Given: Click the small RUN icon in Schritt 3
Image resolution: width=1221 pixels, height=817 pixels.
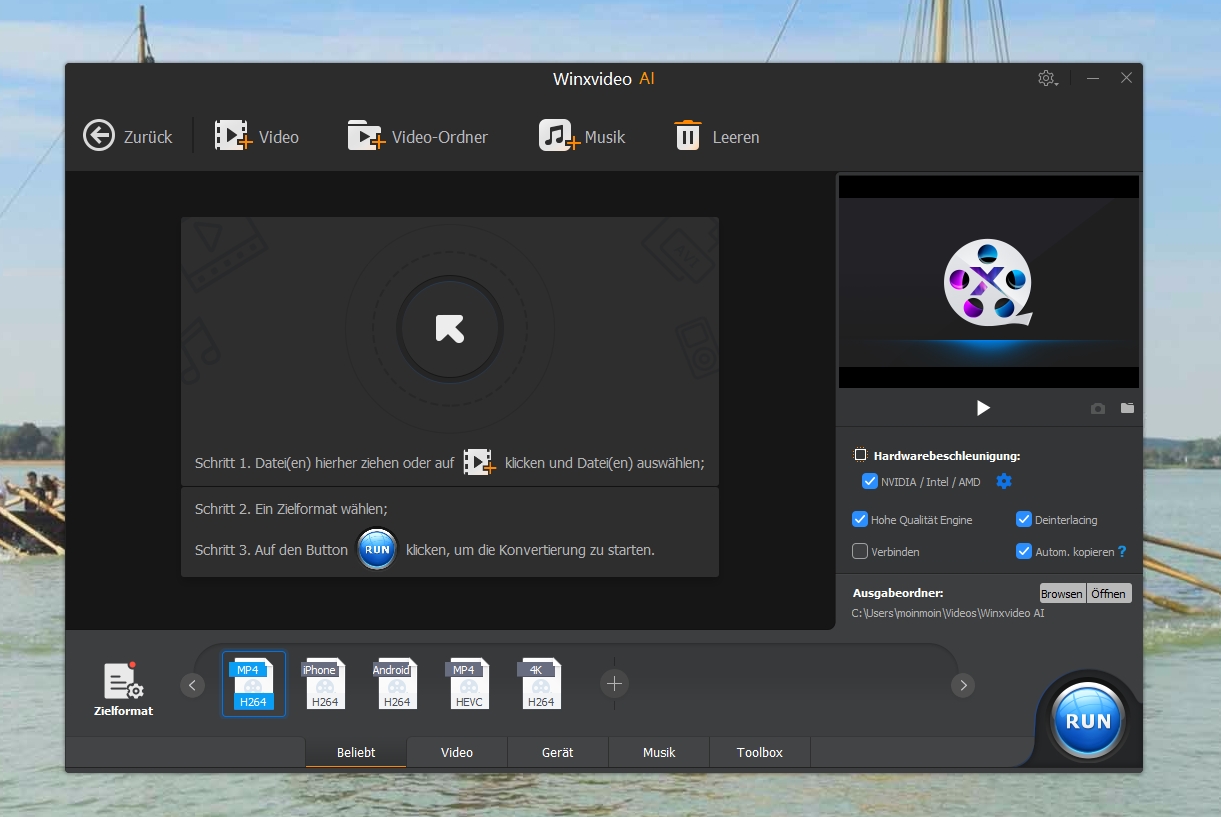Looking at the screenshot, I should point(377,550).
